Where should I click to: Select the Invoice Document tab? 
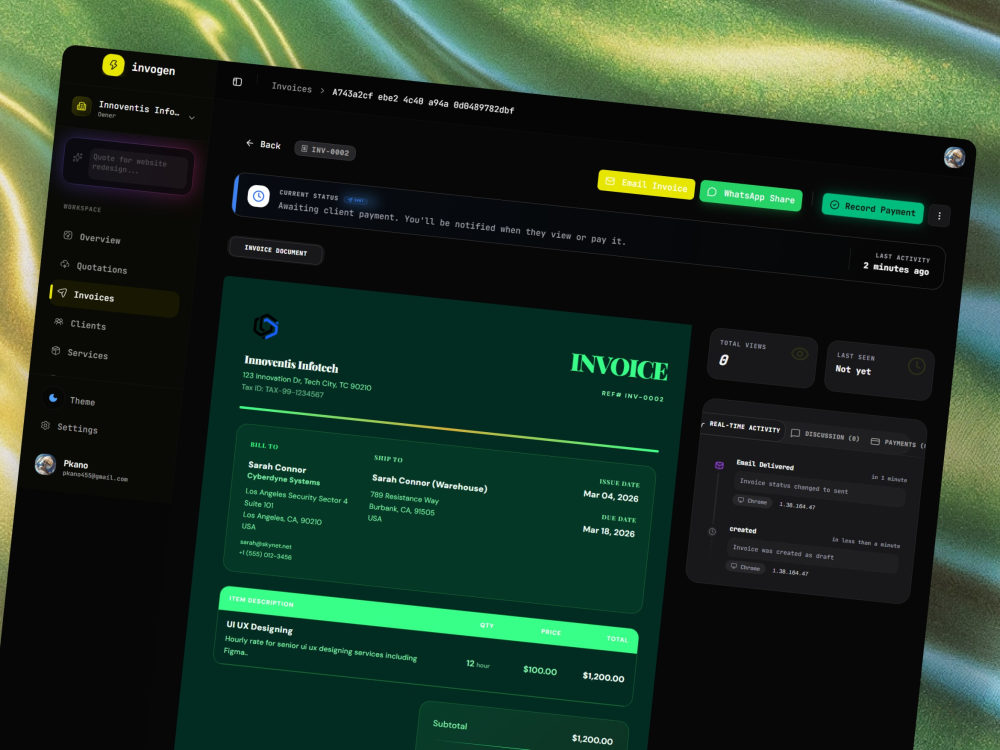click(x=276, y=251)
